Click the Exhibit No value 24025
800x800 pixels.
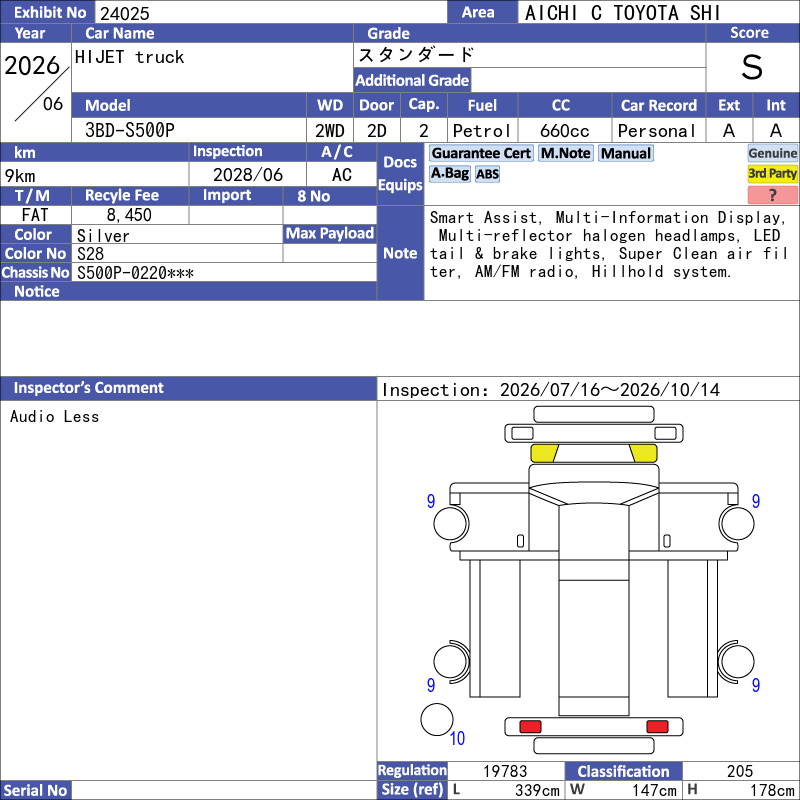124,13
